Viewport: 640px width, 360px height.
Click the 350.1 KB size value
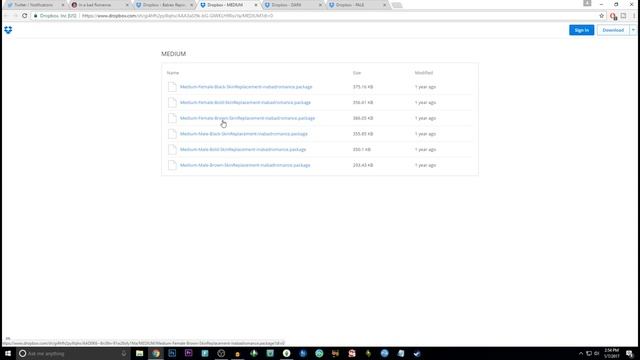click(x=362, y=149)
